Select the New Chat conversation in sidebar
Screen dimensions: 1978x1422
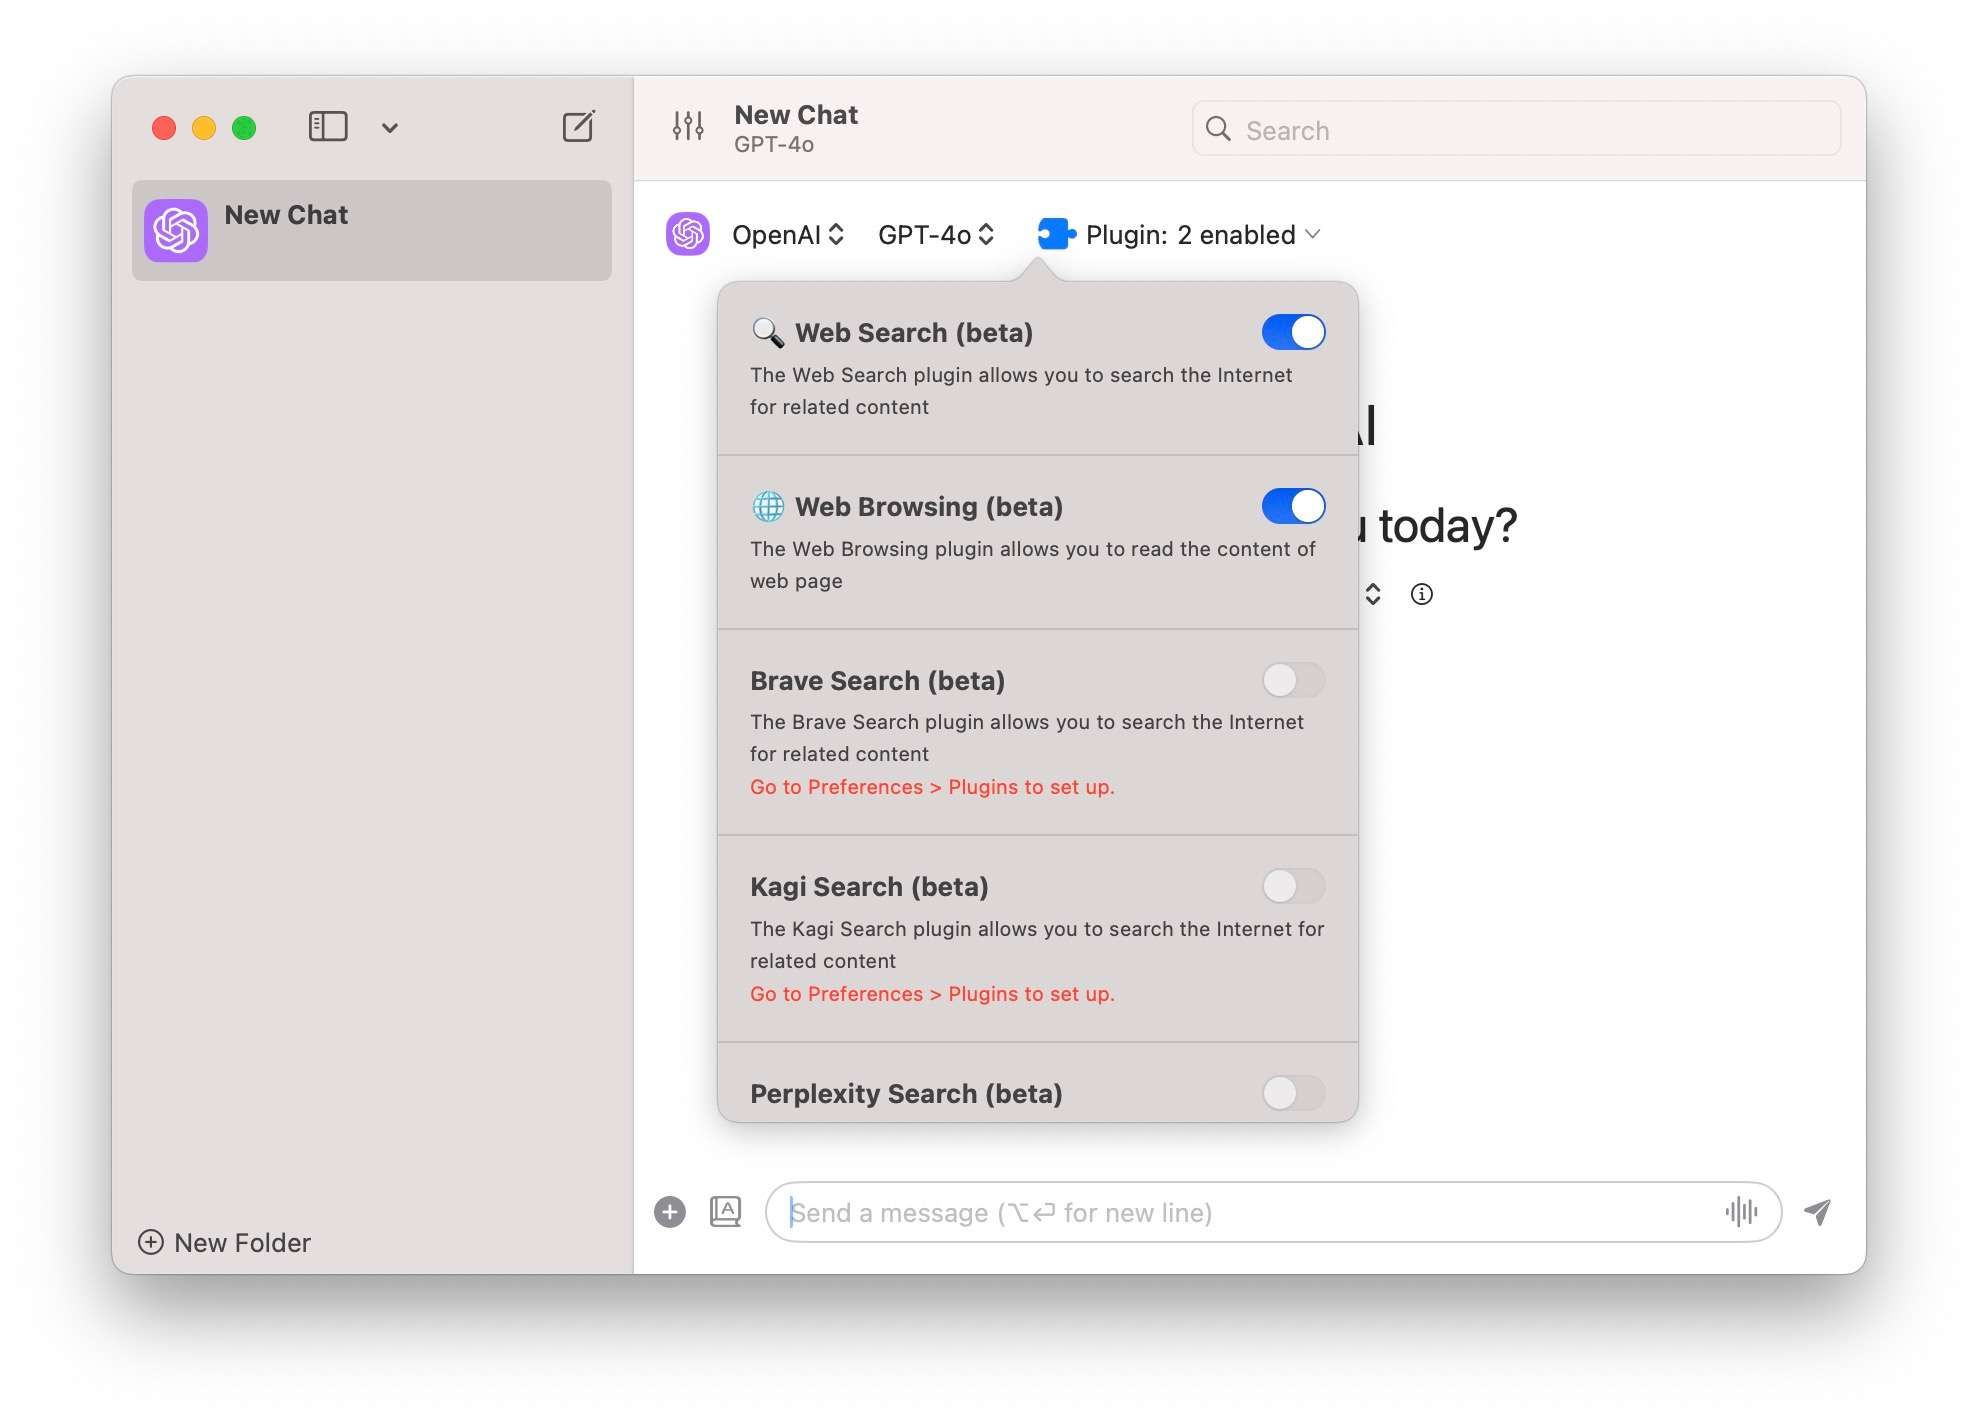[372, 230]
